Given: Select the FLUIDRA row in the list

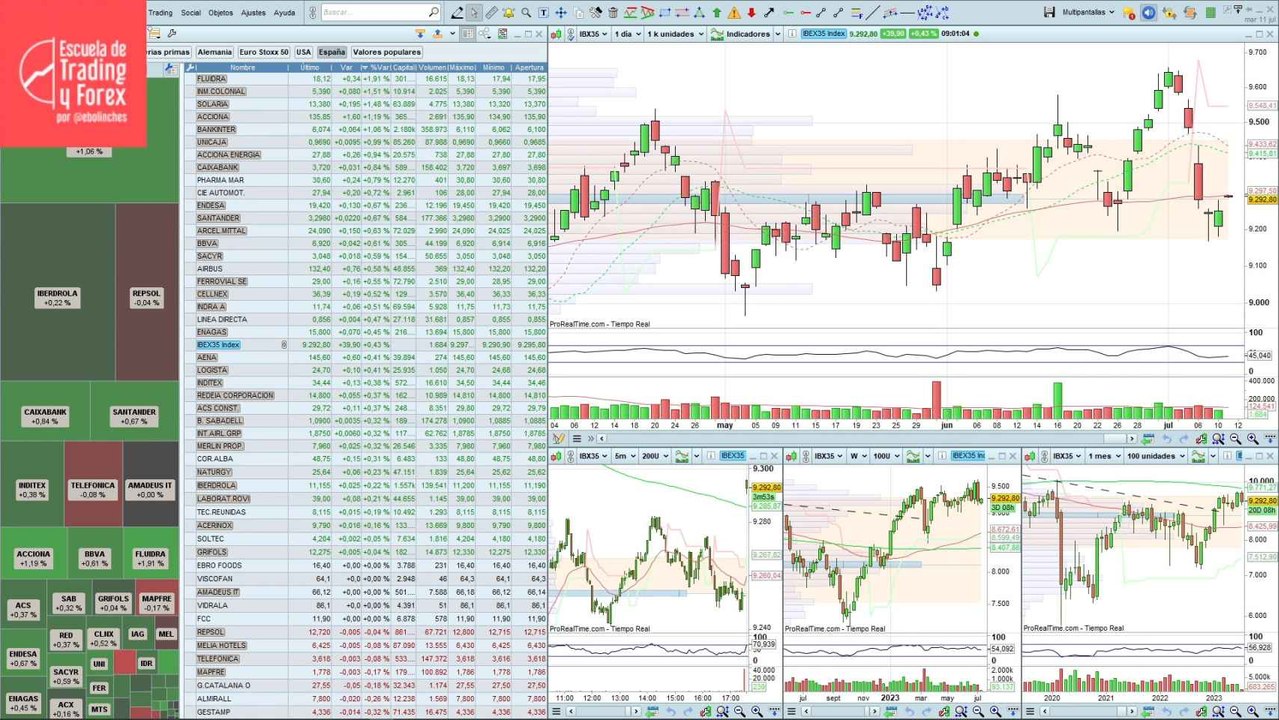Looking at the screenshot, I should click(x=365, y=79).
